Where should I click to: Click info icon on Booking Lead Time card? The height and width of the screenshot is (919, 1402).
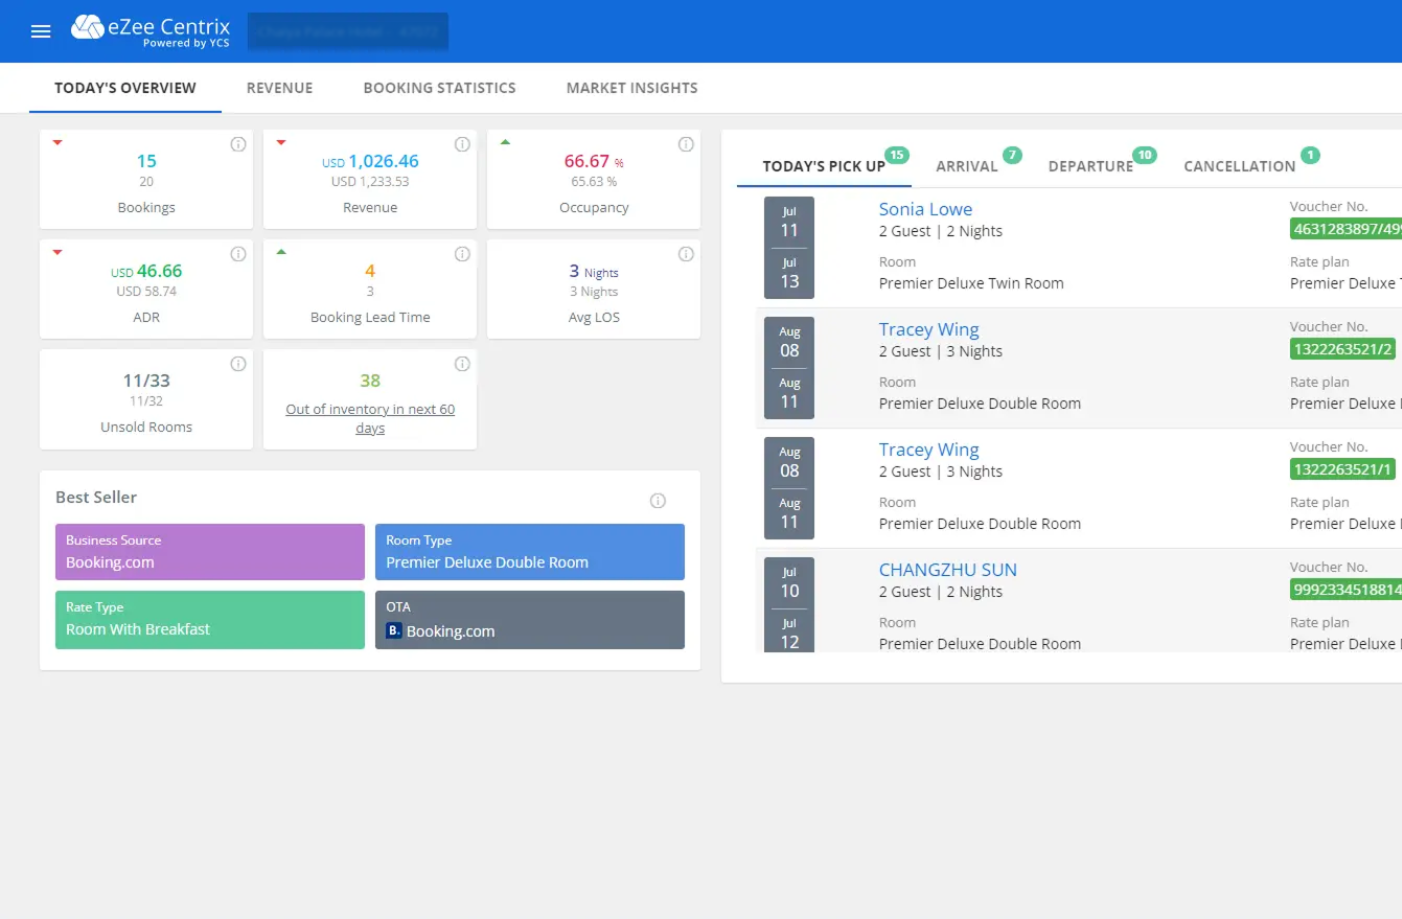coord(462,255)
